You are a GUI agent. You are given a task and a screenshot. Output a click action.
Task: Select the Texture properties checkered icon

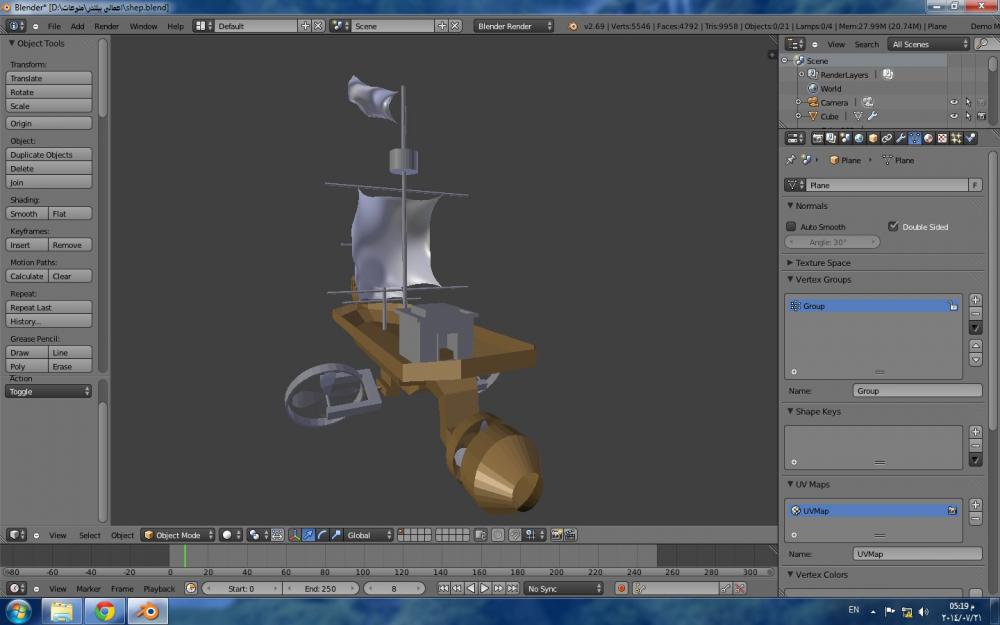coord(943,138)
